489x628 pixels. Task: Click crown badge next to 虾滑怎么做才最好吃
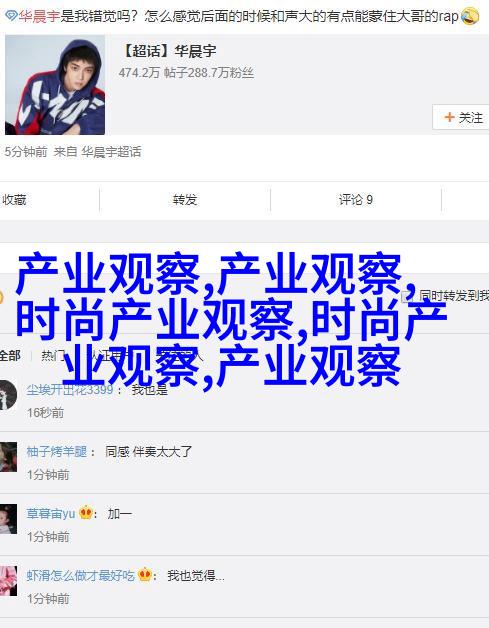tap(145, 575)
